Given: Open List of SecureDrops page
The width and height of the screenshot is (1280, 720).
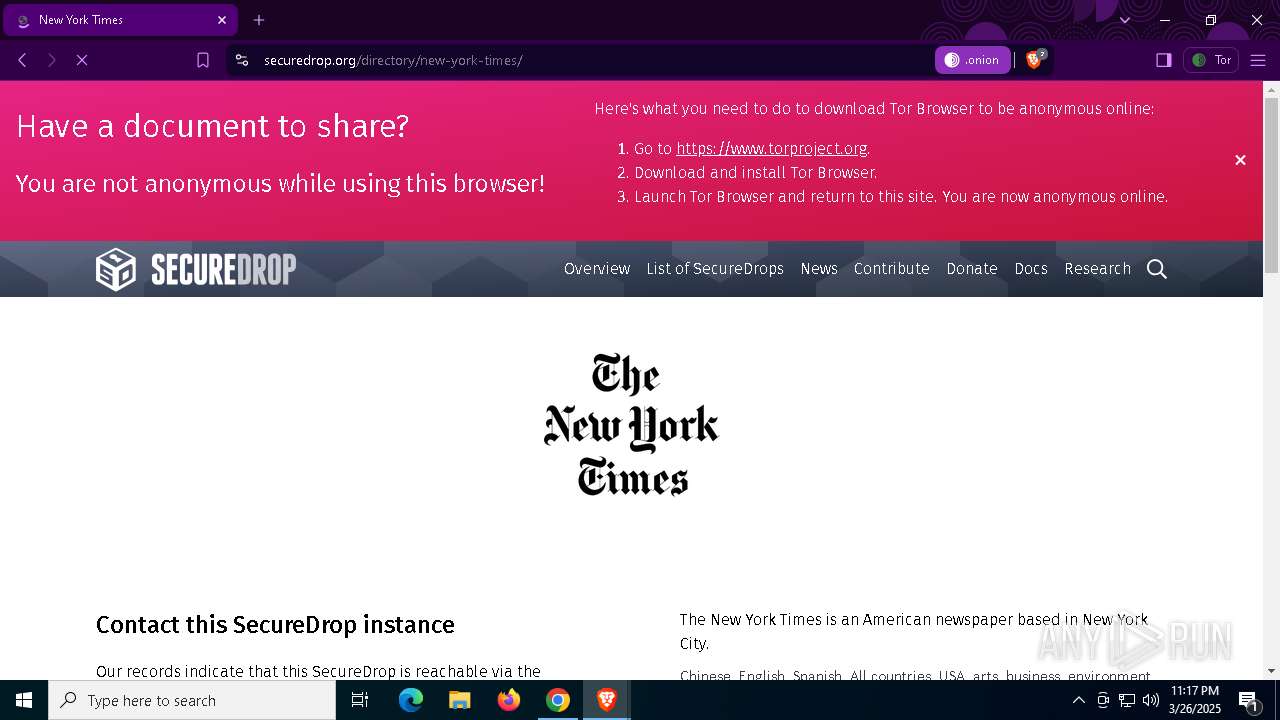Looking at the screenshot, I should tap(715, 268).
